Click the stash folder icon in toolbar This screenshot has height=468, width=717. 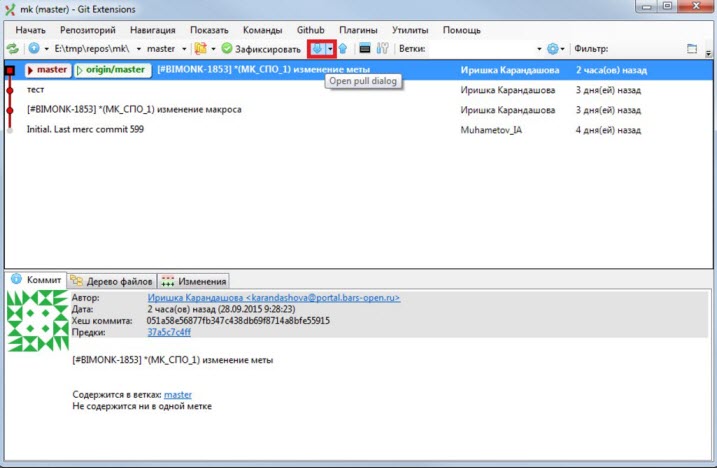[x=200, y=48]
